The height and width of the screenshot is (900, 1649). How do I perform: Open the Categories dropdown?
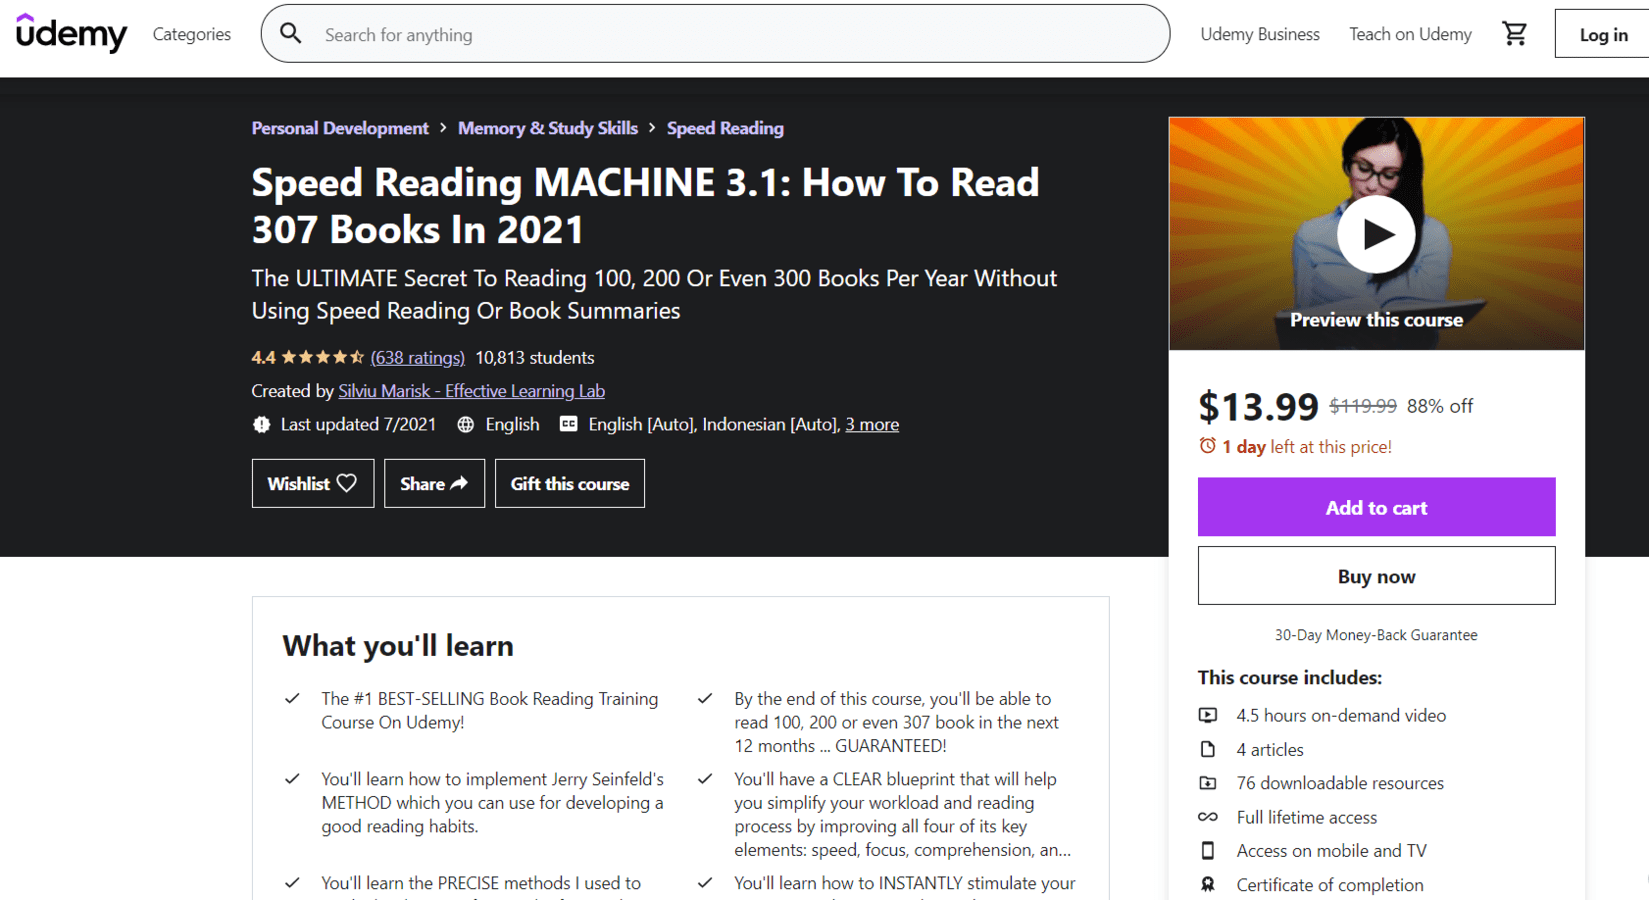191,33
